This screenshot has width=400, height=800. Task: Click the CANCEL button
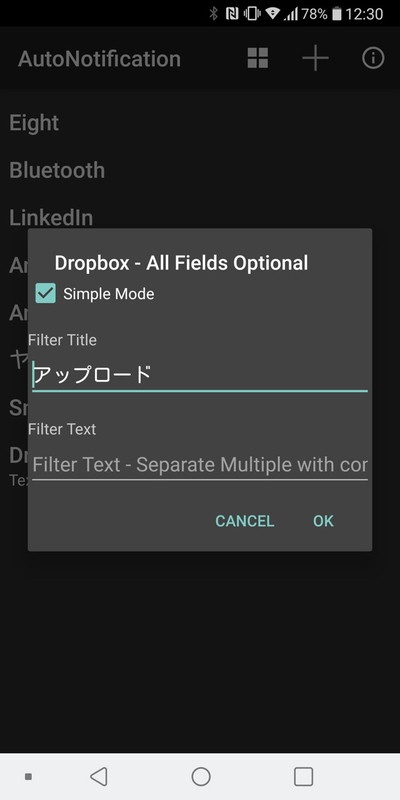click(245, 521)
